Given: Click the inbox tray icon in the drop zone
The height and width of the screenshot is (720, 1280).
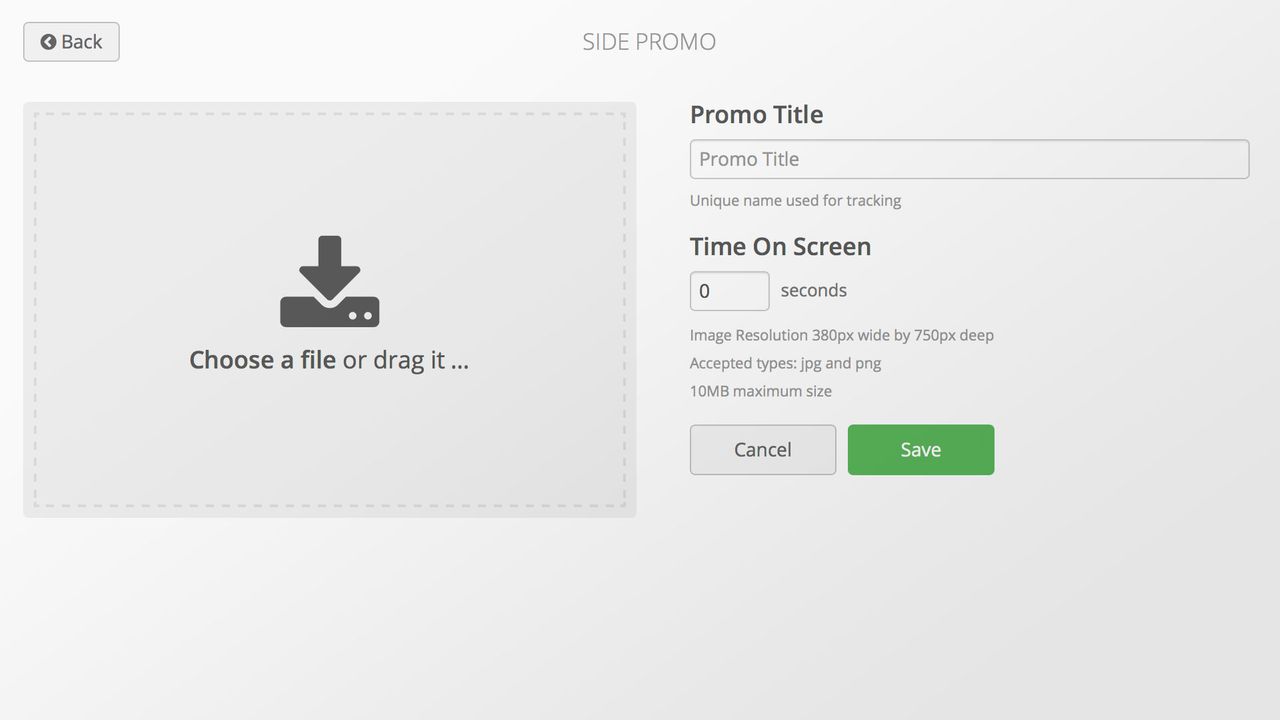Looking at the screenshot, I should click(x=329, y=312).
